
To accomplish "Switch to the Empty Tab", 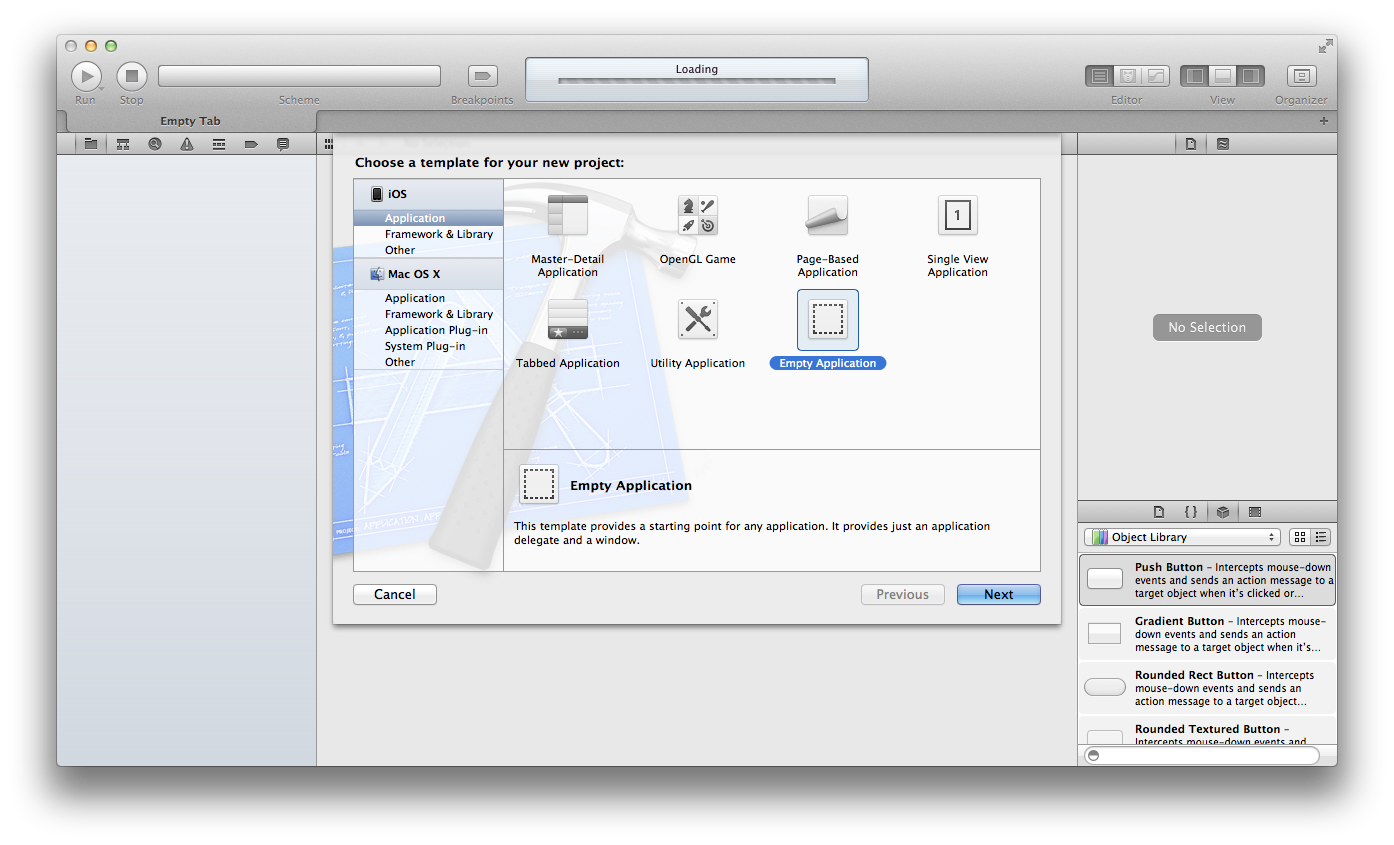I will click(x=191, y=121).
